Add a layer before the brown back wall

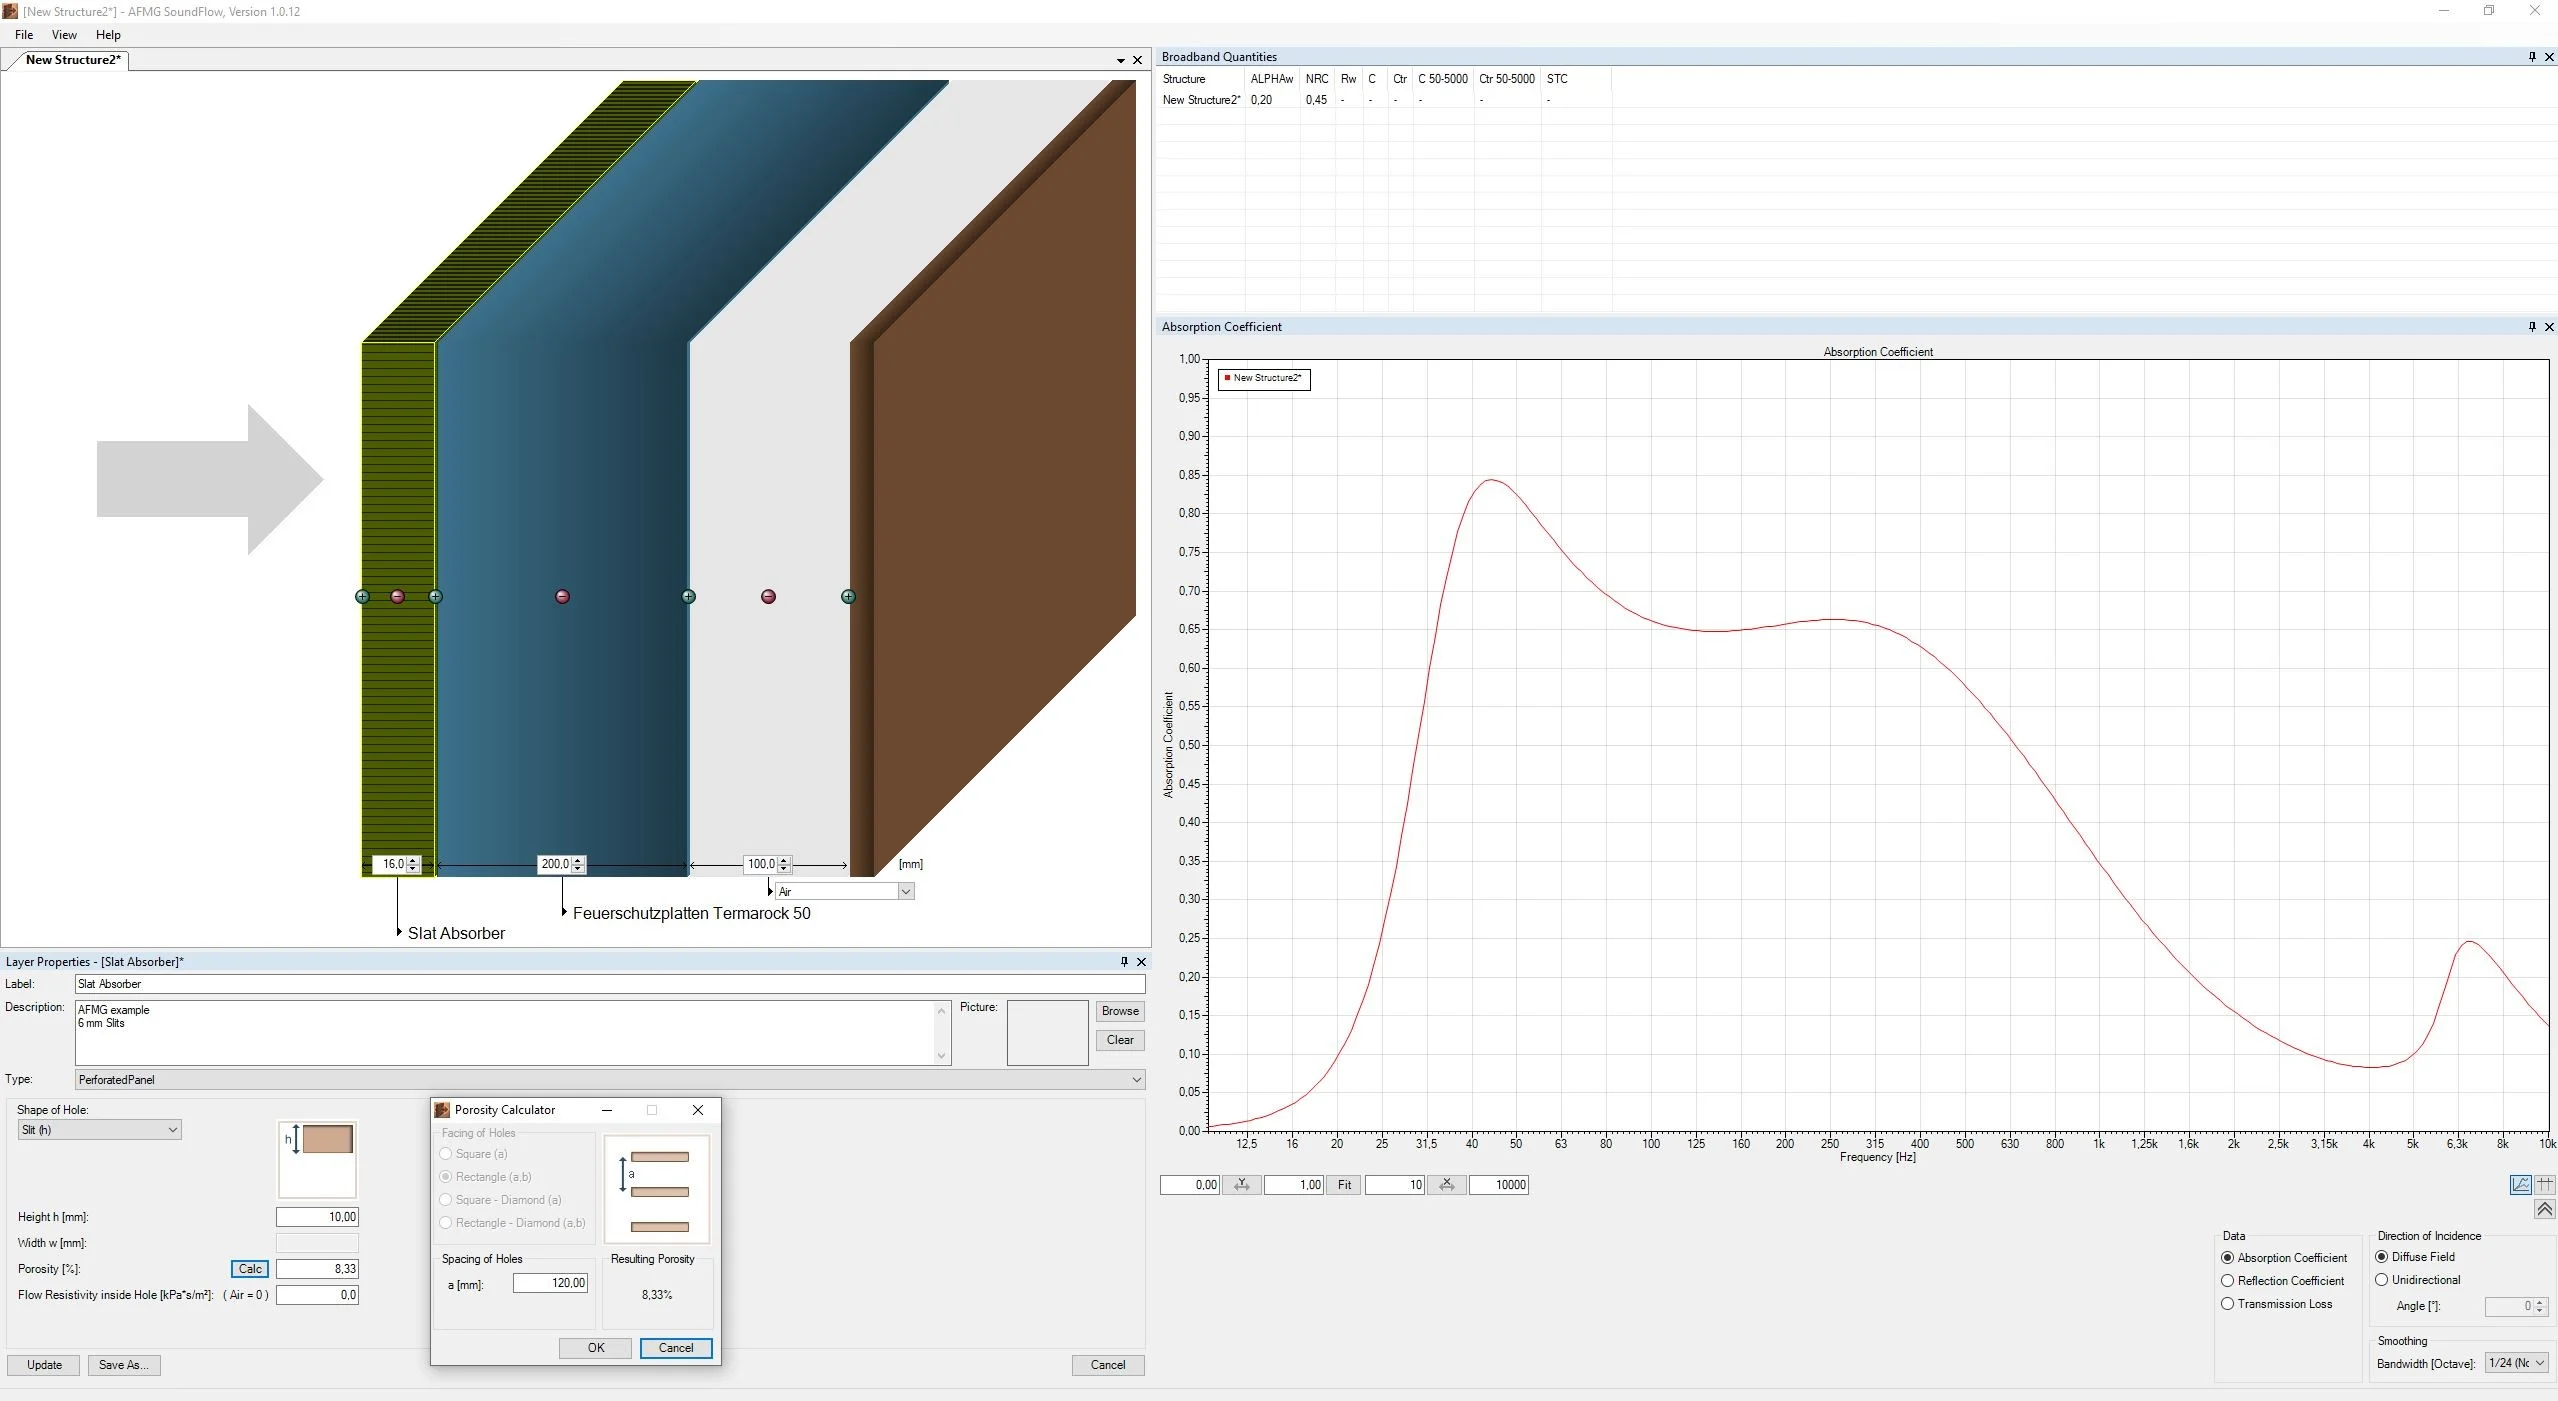pyautogui.click(x=848, y=597)
